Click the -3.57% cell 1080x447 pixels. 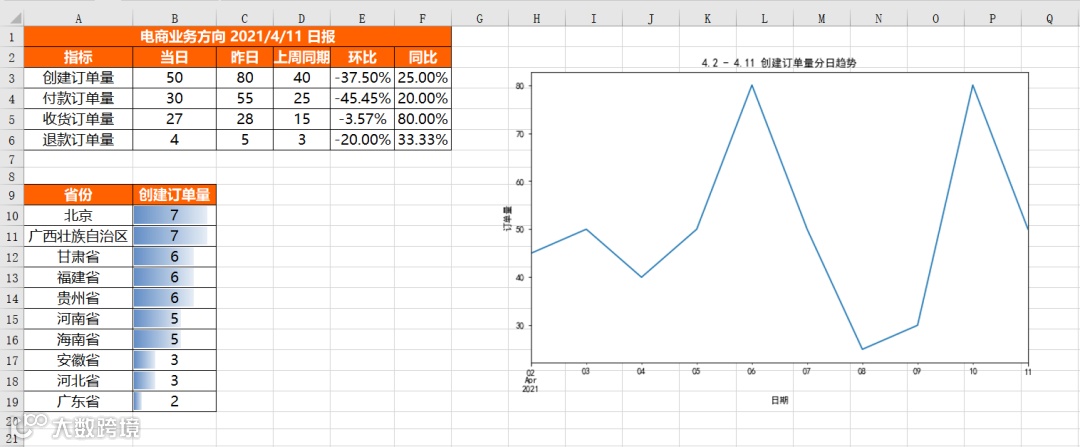click(x=362, y=119)
